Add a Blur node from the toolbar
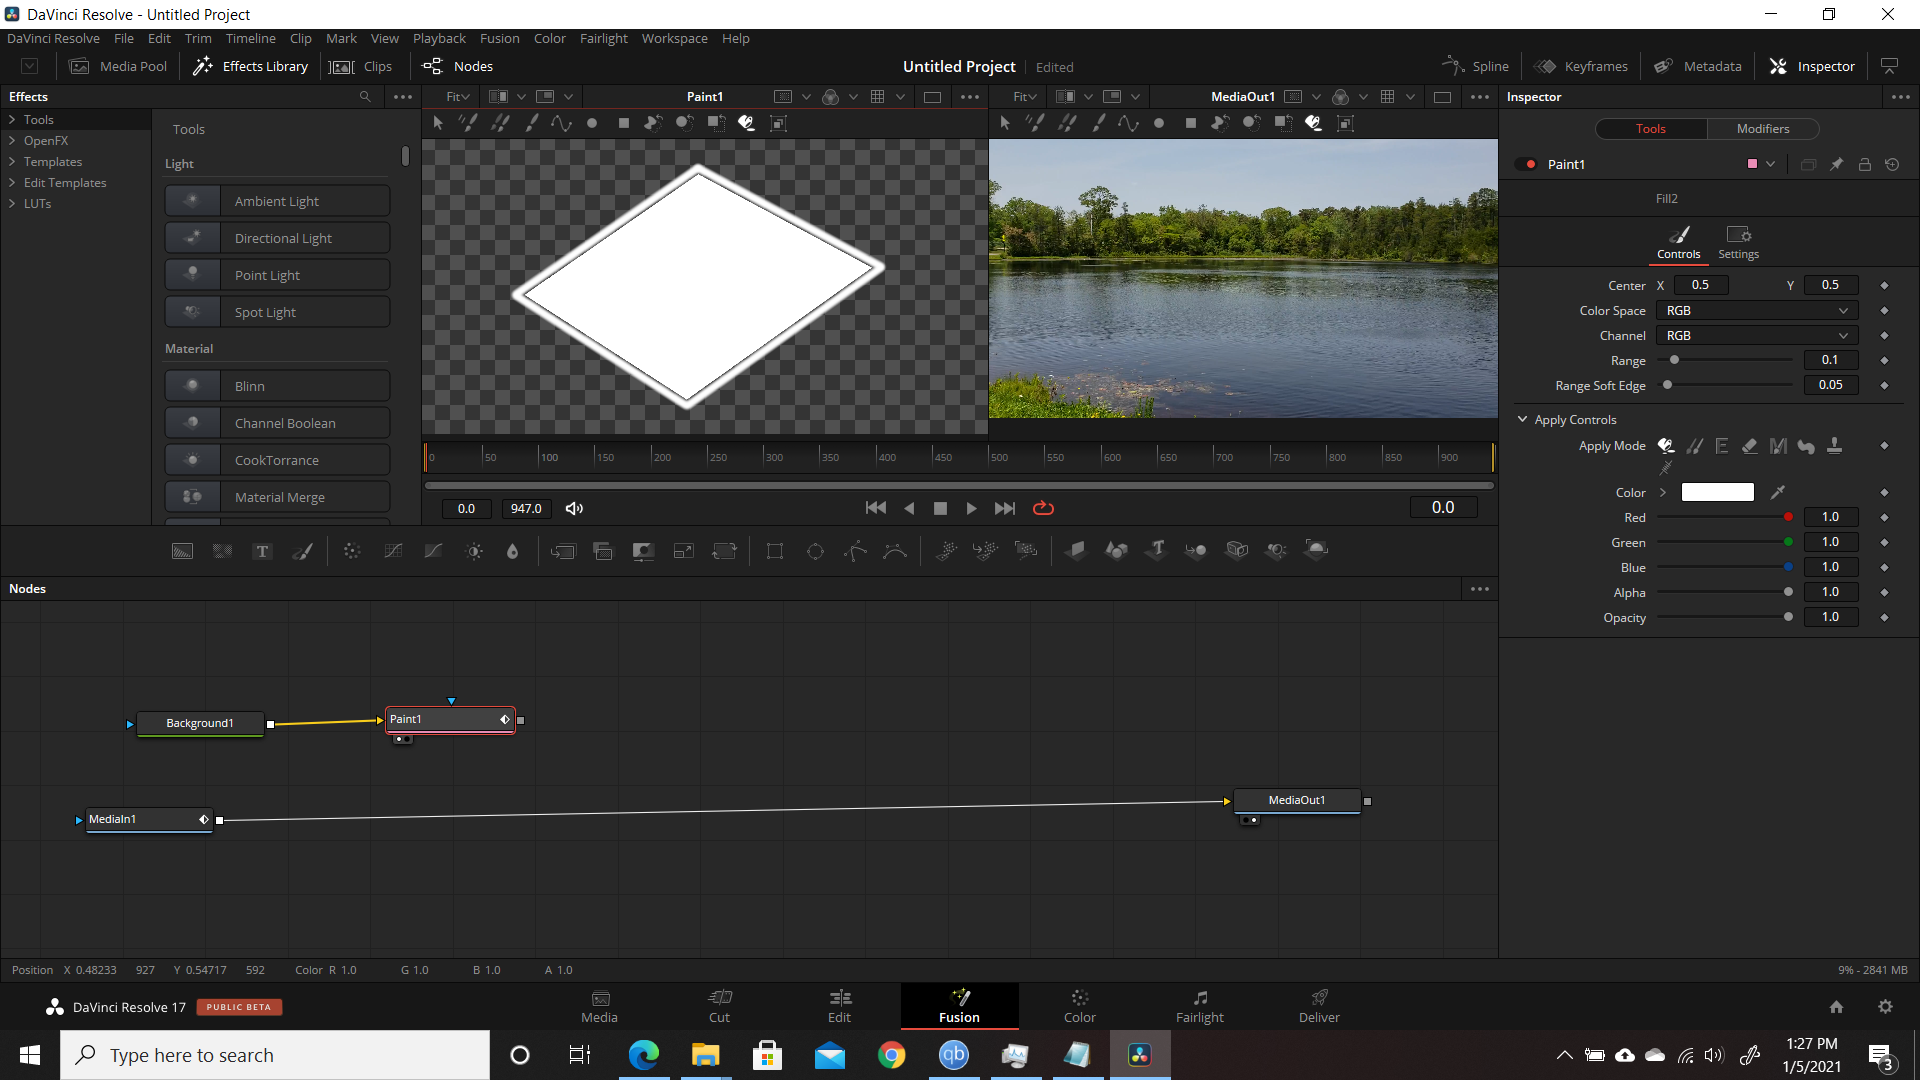 pyautogui.click(x=513, y=551)
